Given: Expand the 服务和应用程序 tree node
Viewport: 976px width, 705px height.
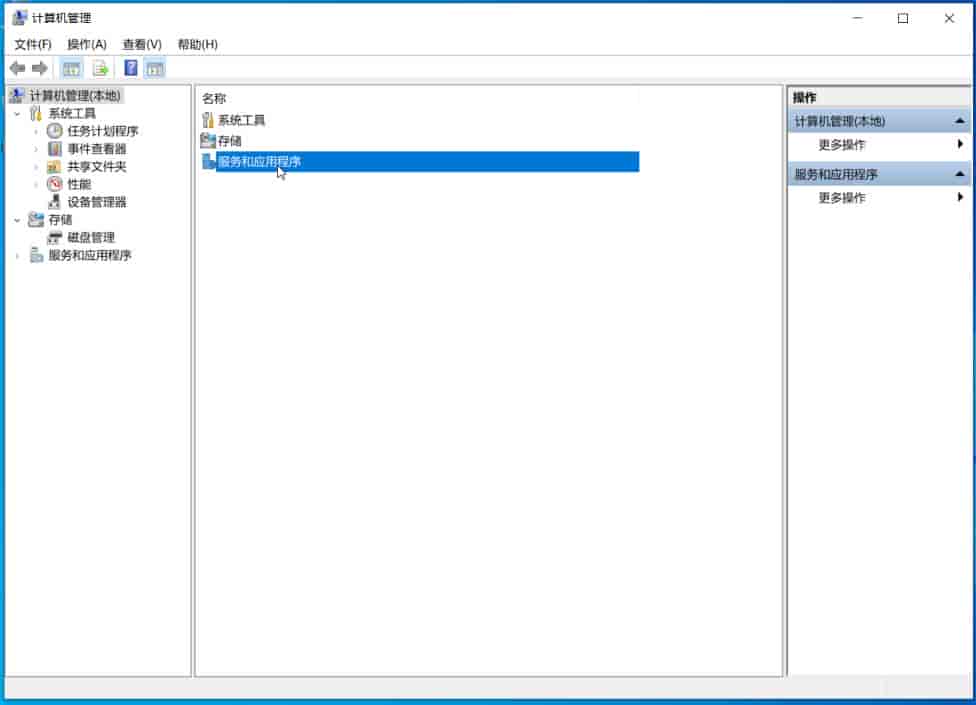Looking at the screenshot, I should [x=17, y=256].
